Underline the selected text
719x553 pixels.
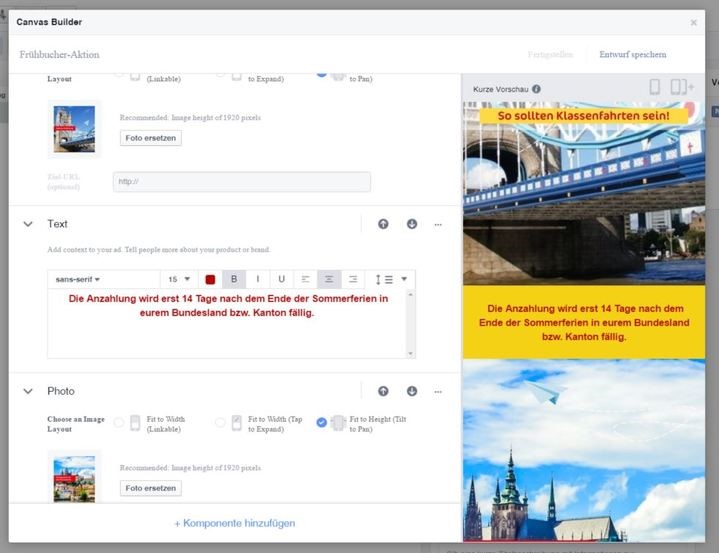(x=281, y=280)
